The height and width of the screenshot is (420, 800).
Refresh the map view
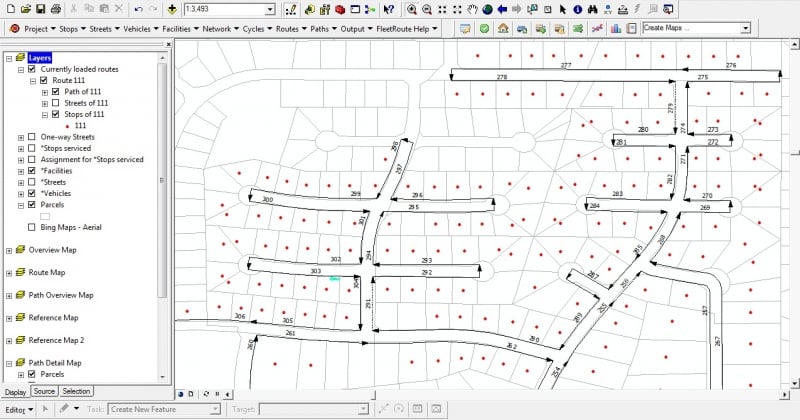click(x=206, y=394)
